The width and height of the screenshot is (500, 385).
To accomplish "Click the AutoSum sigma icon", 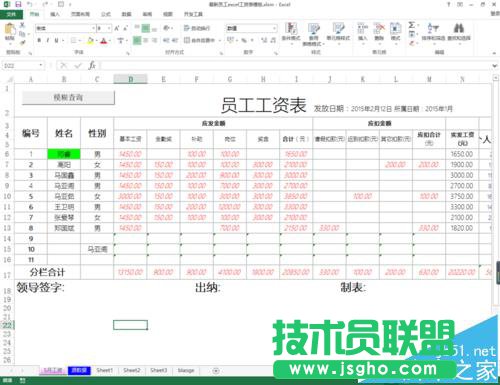I will pyautogui.click(x=412, y=25).
